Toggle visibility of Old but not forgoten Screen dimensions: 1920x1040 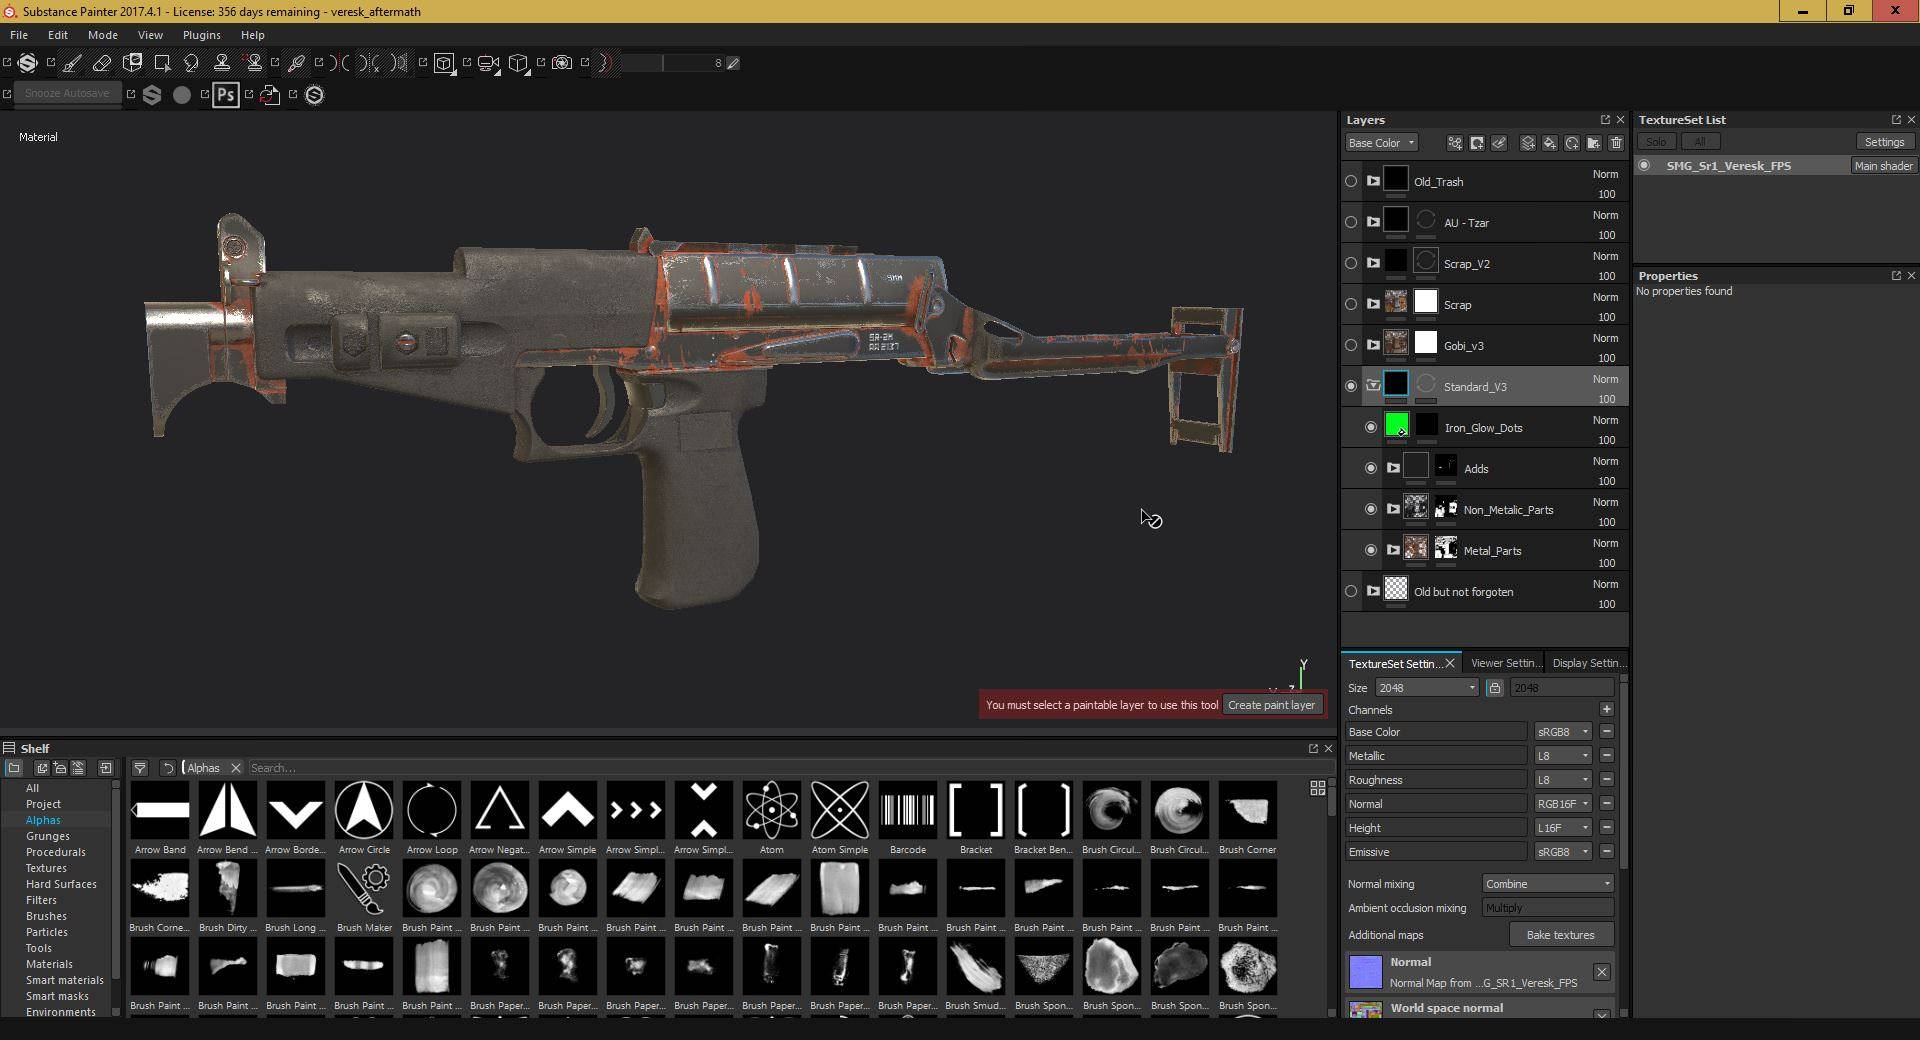pos(1351,592)
